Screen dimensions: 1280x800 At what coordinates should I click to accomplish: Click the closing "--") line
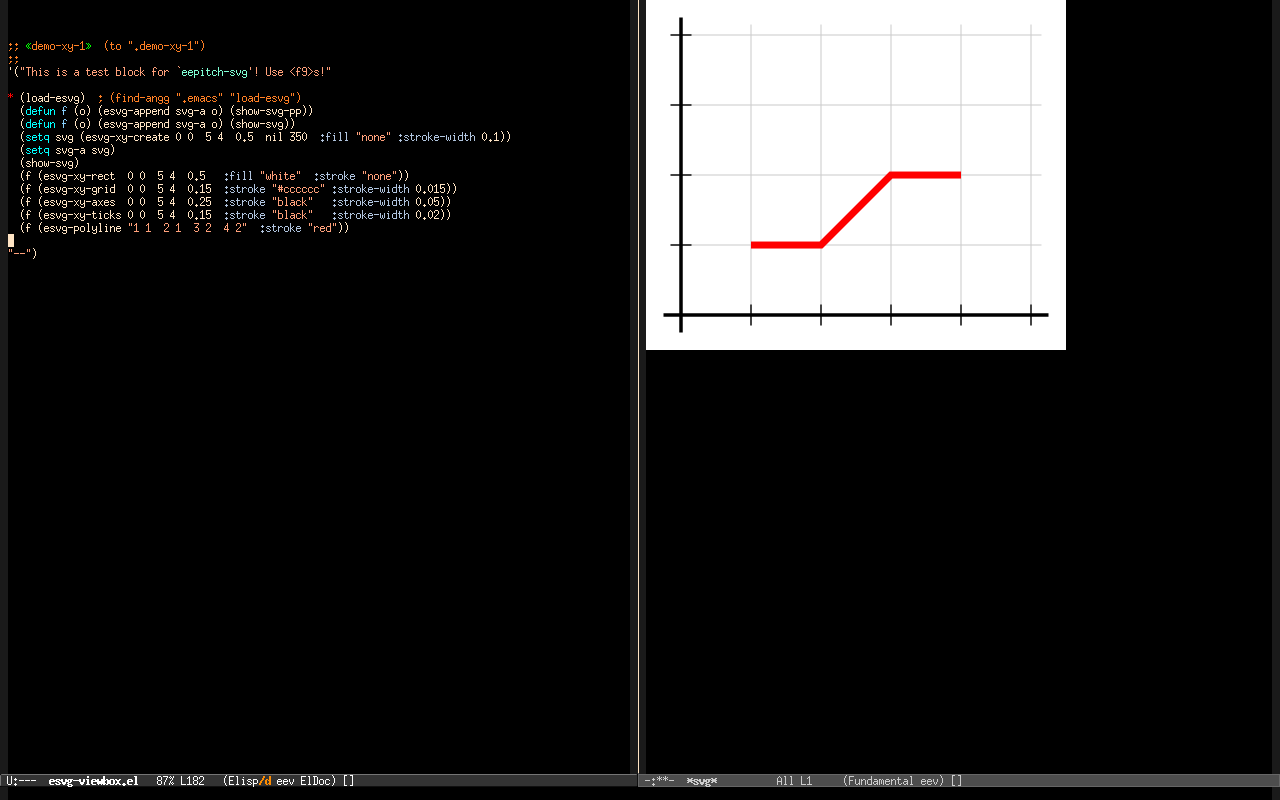[23, 253]
